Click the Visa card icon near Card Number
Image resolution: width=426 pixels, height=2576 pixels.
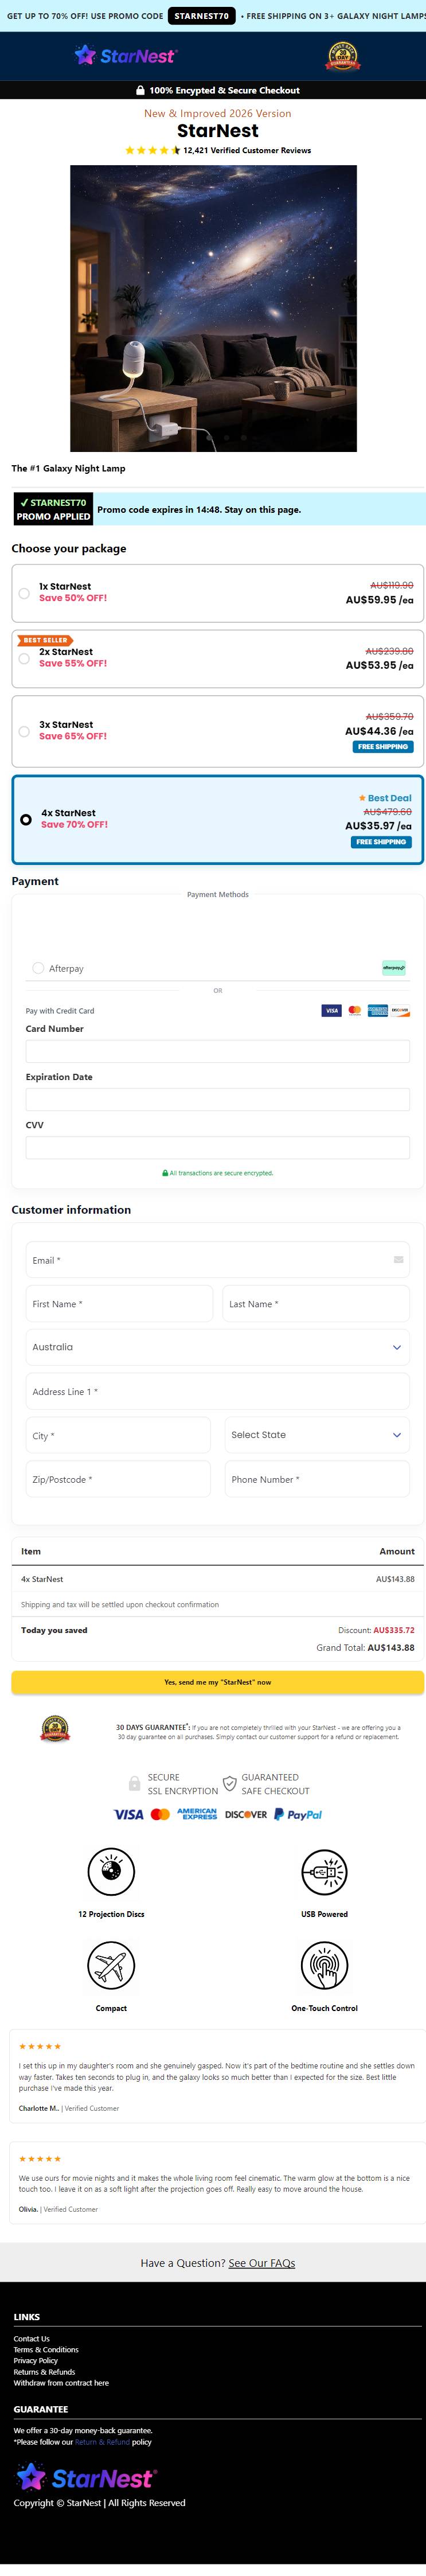pos(331,1011)
